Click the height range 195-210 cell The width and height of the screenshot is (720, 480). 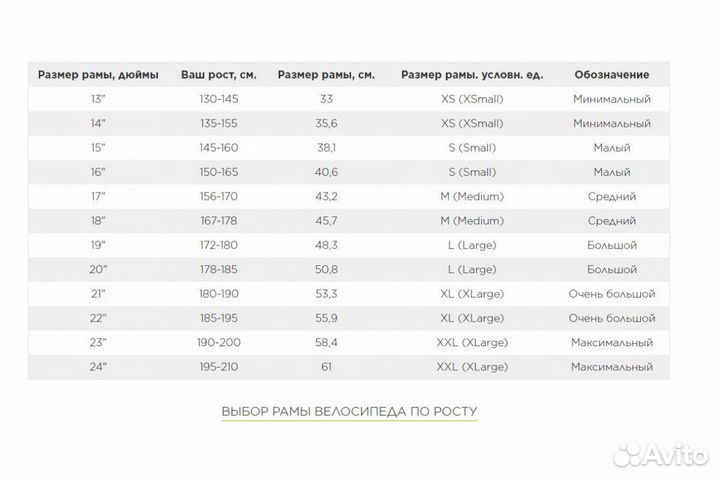click(x=218, y=368)
